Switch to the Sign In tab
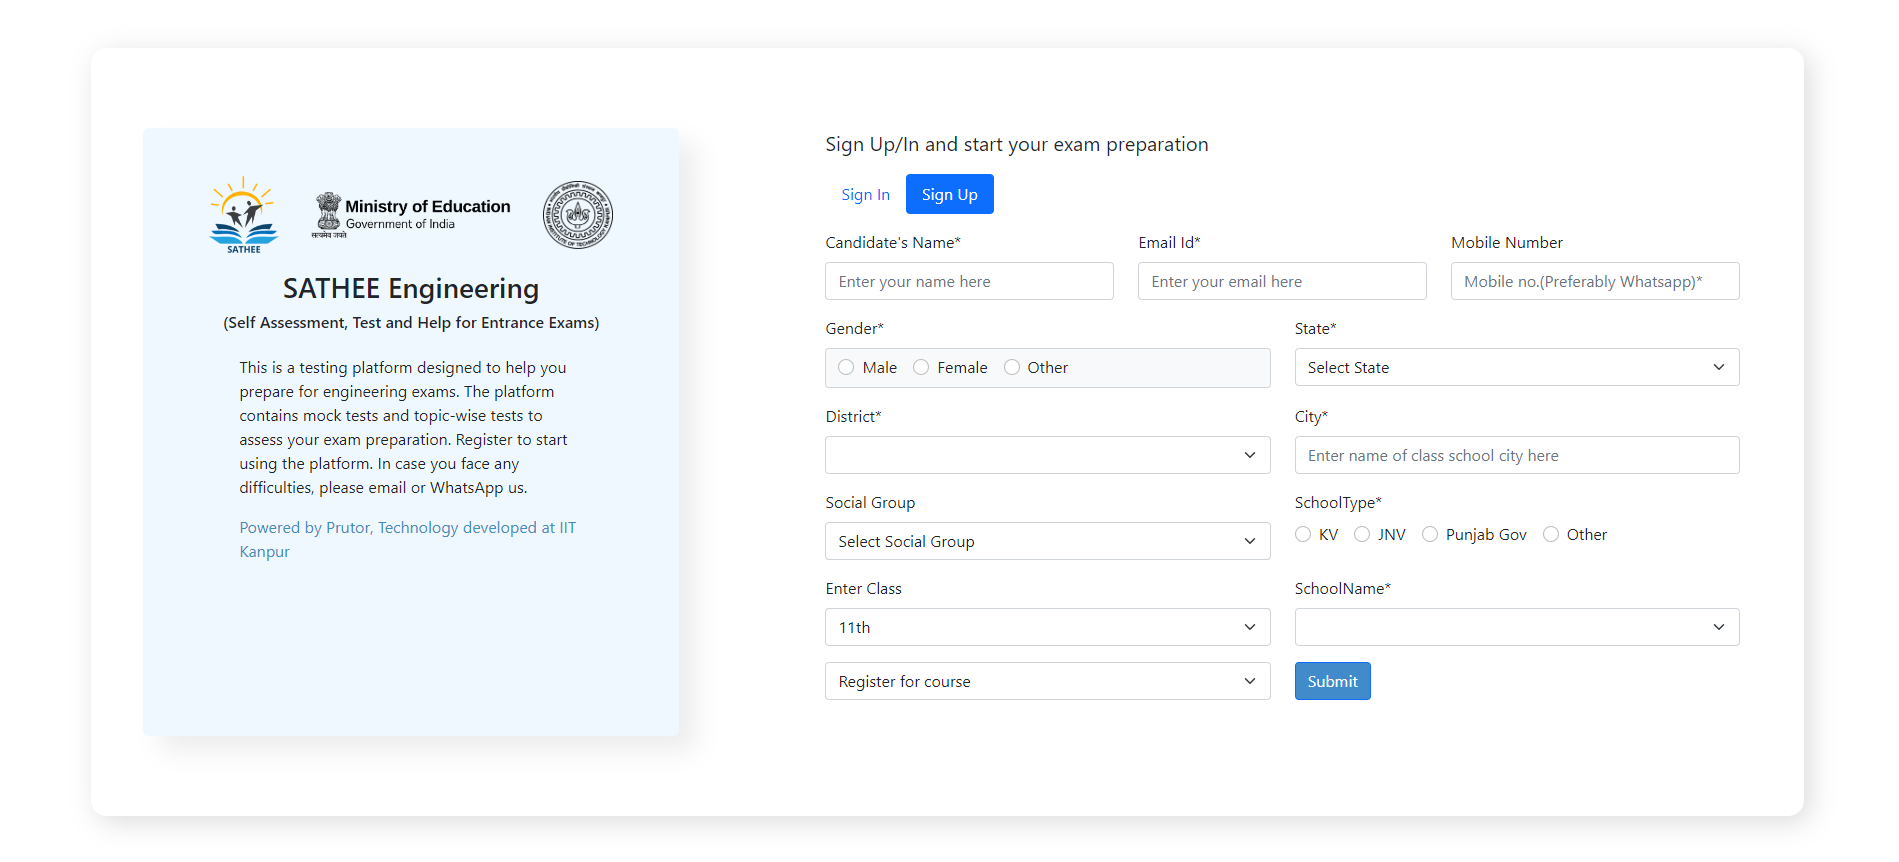Screen dimensions: 1899x862 pyautogui.click(x=865, y=194)
